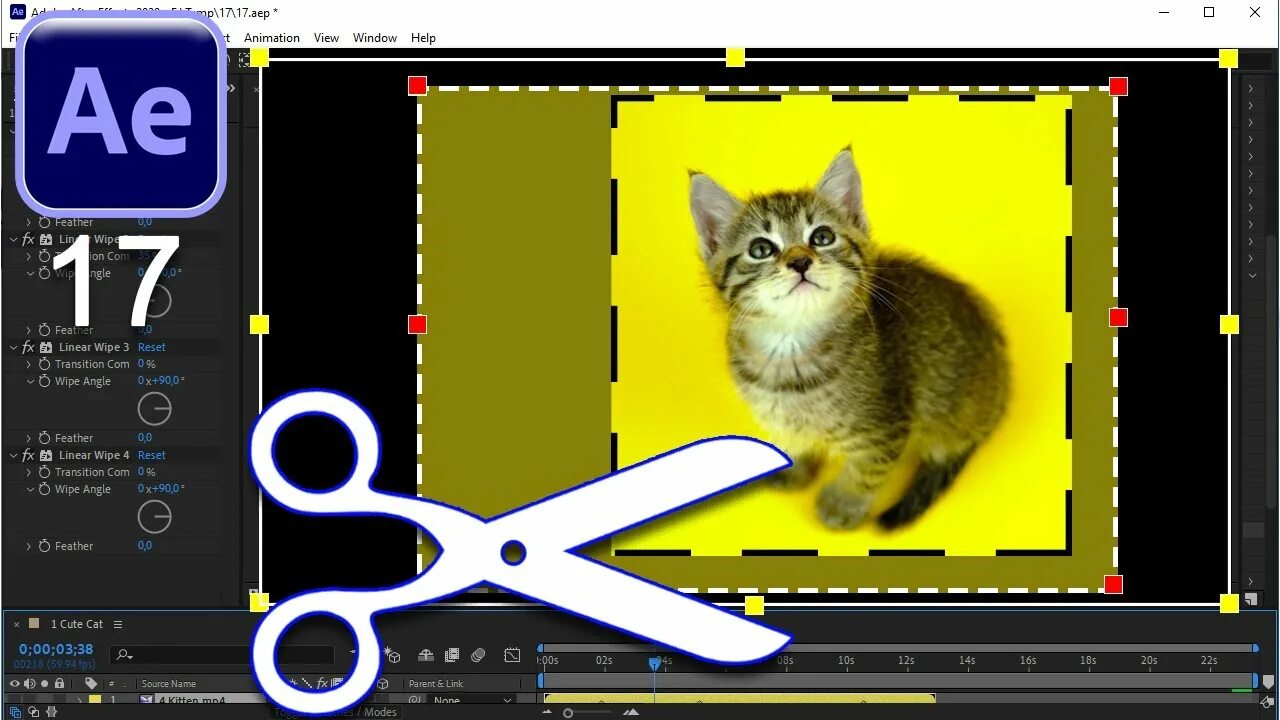Open the parent None dropdown for Kitten.mp4

[x=472, y=701]
